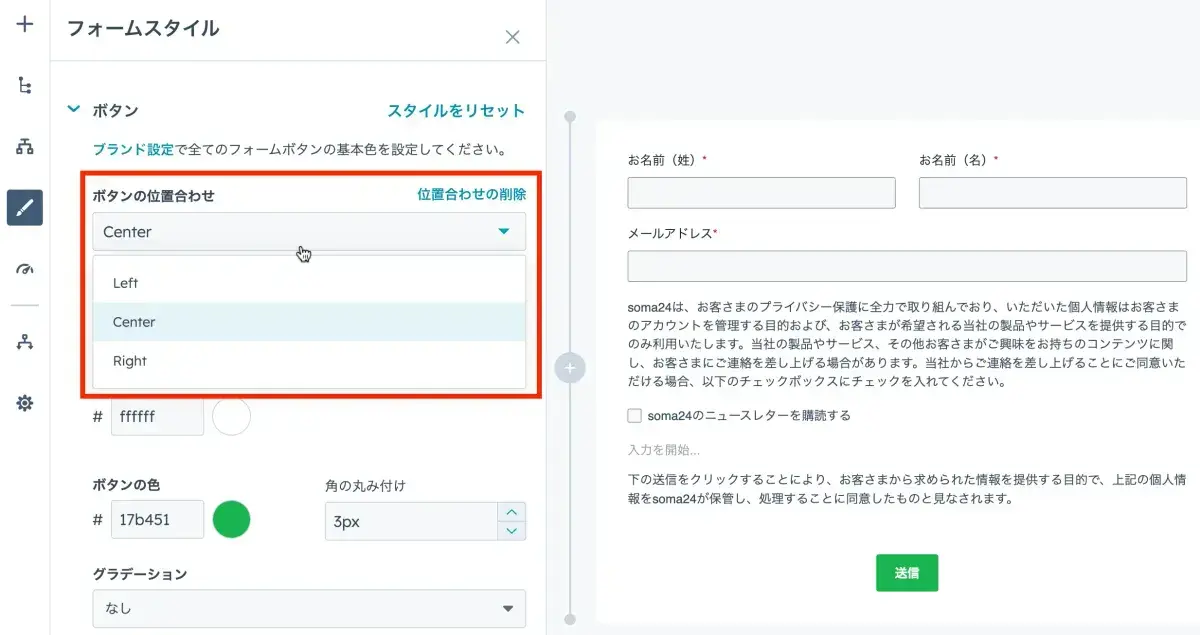Choose Left alignment option
This screenshot has width=1200, height=635.
click(x=309, y=283)
